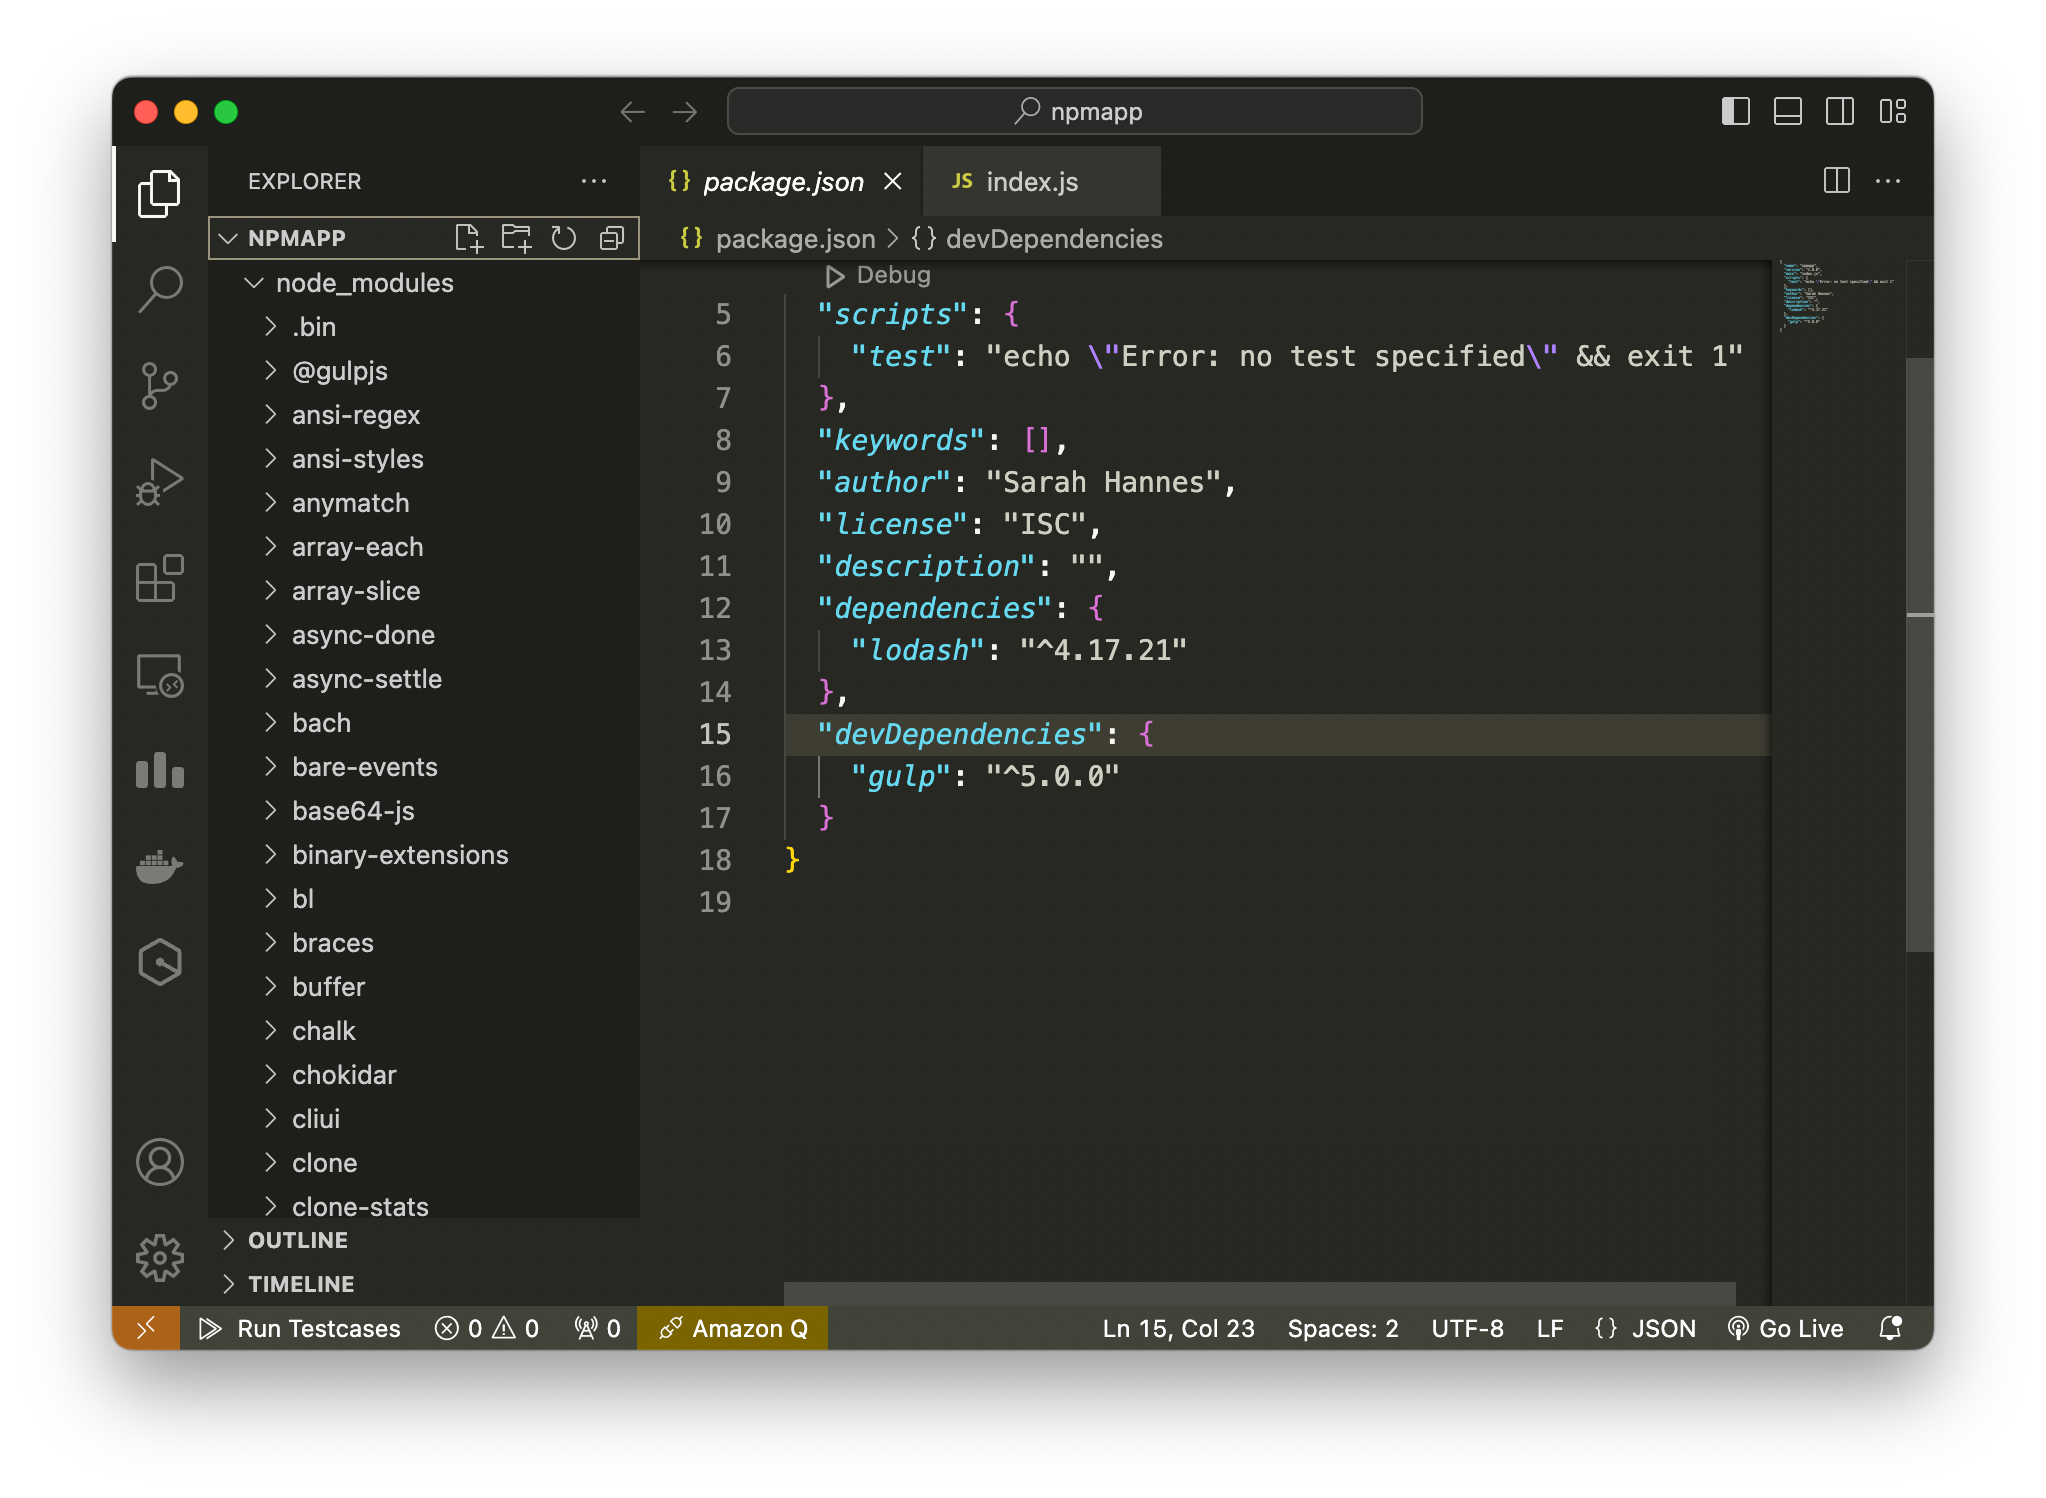Expand the ansi-regex folder
This screenshot has height=1498, width=2046.
(424, 415)
